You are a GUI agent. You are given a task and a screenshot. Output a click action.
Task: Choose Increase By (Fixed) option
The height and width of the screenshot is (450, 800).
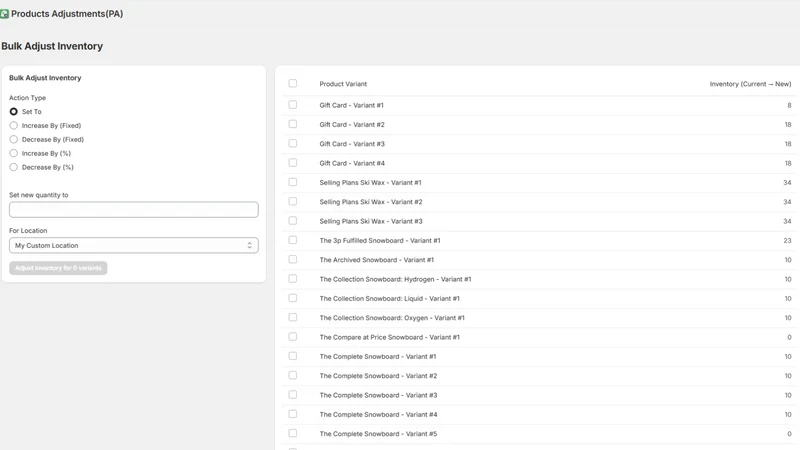pyautogui.click(x=14, y=126)
